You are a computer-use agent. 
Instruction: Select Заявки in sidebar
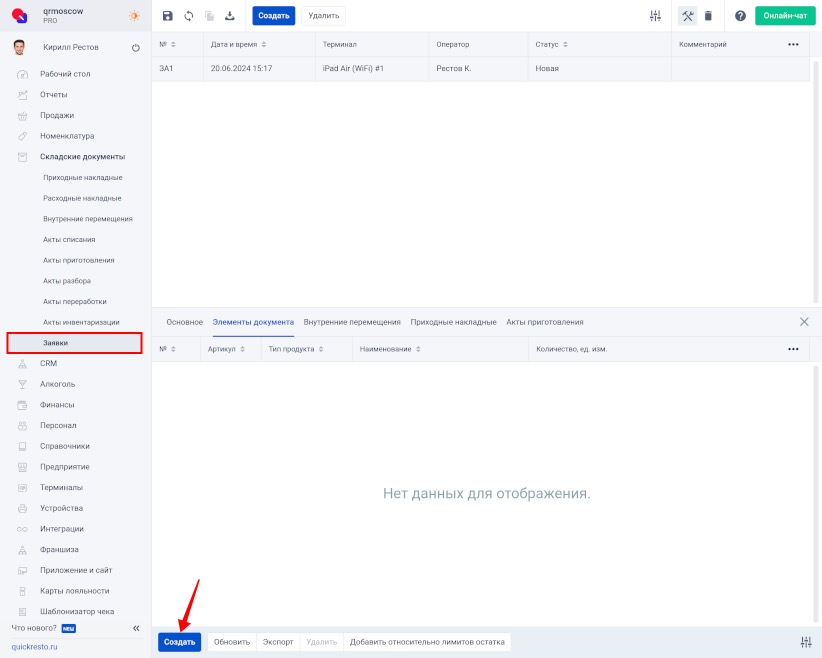[74, 343]
